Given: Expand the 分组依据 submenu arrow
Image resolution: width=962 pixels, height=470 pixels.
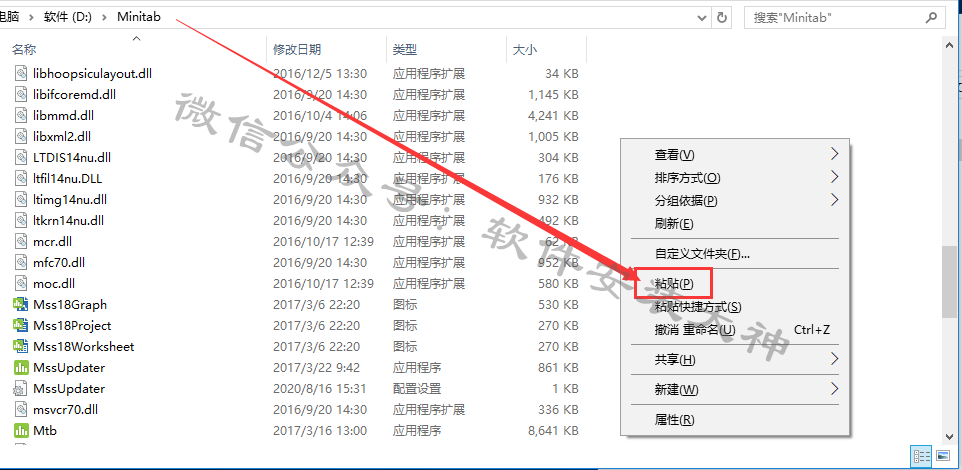Looking at the screenshot, I should click(x=834, y=199).
